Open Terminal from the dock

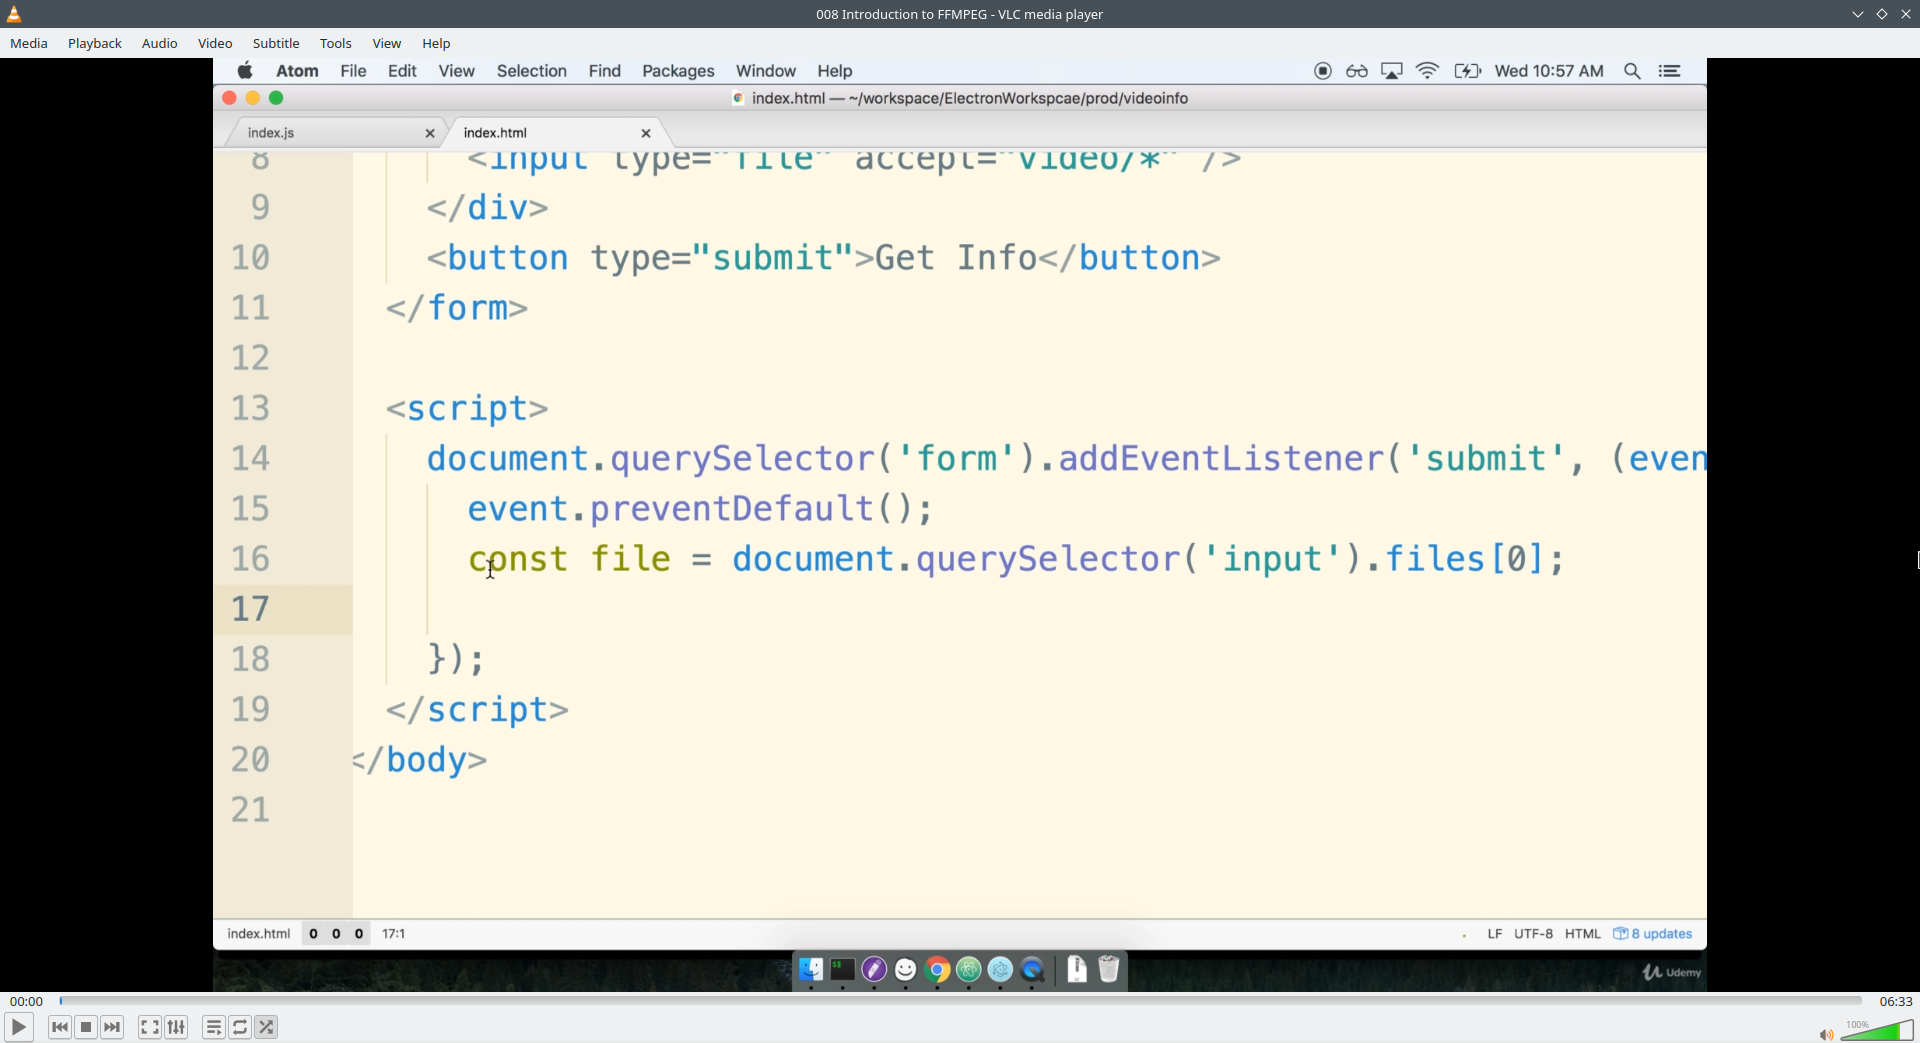(x=843, y=969)
